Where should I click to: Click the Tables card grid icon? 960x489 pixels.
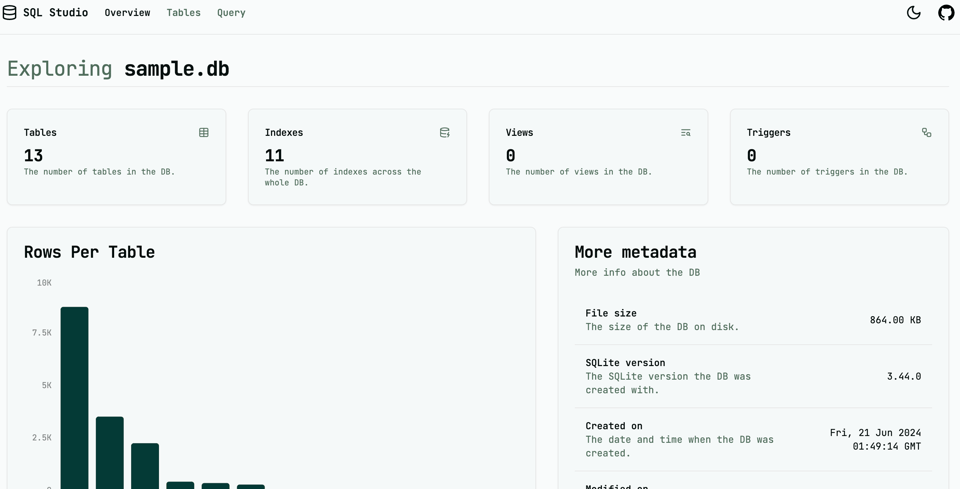pyautogui.click(x=204, y=132)
